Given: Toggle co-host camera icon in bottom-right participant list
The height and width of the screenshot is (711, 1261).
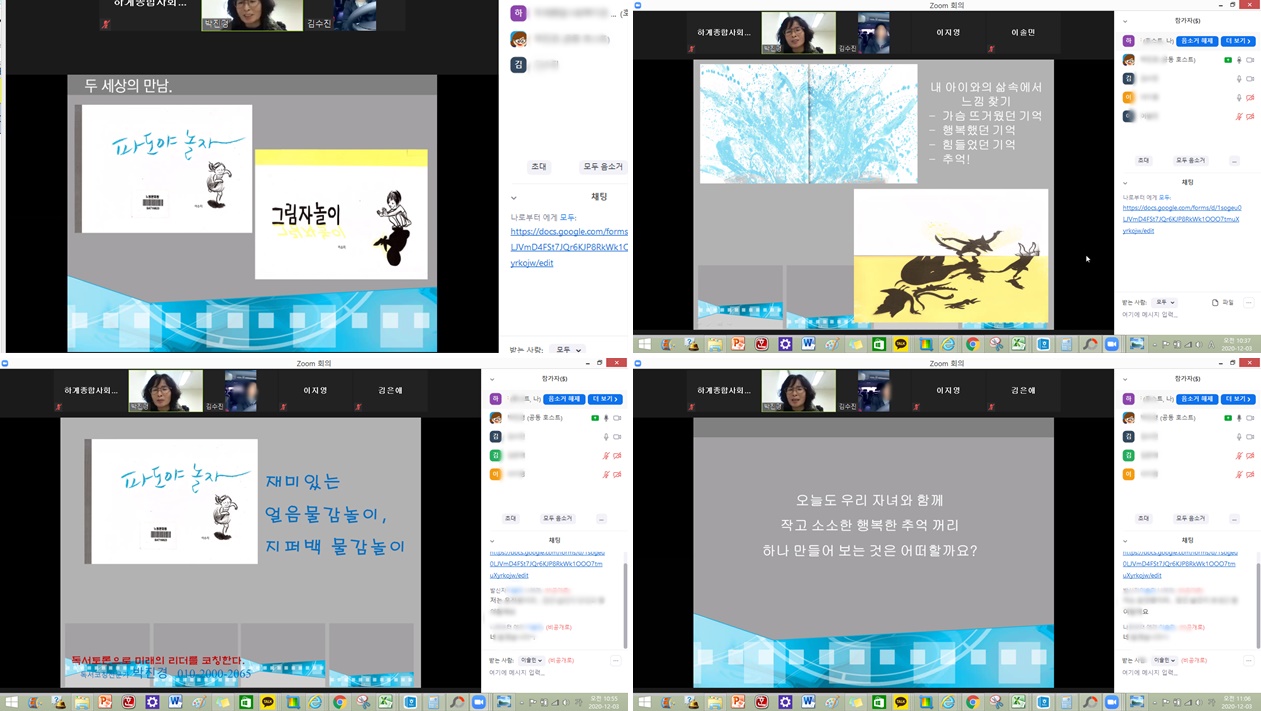Looking at the screenshot, I should [x=1249, y=418].
